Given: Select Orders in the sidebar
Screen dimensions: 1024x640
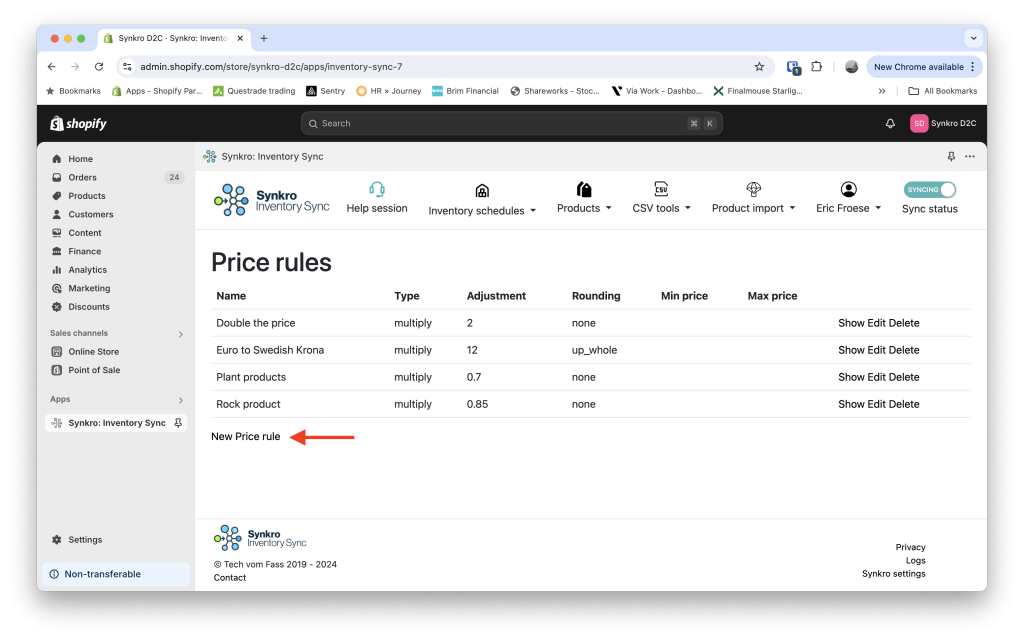Looking at the screenshot, I should pos(82,177).
